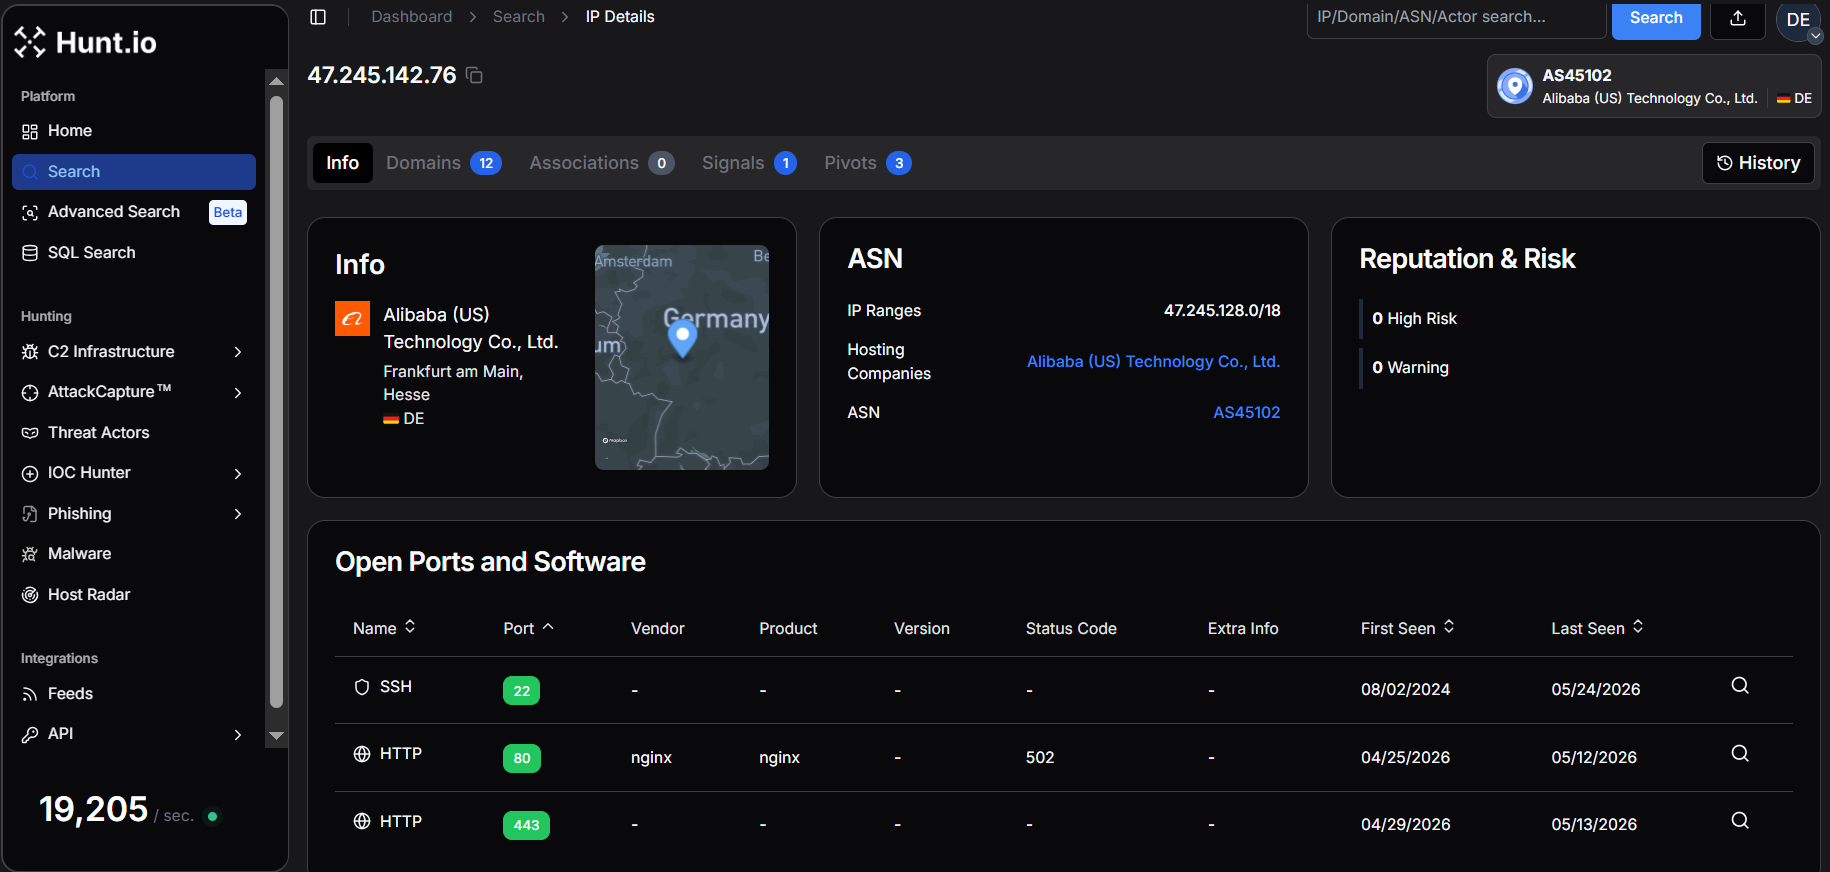This screenshot has height=872, width=1830.
Task: Expand the API submenu
Action: [x=238, y=734]
